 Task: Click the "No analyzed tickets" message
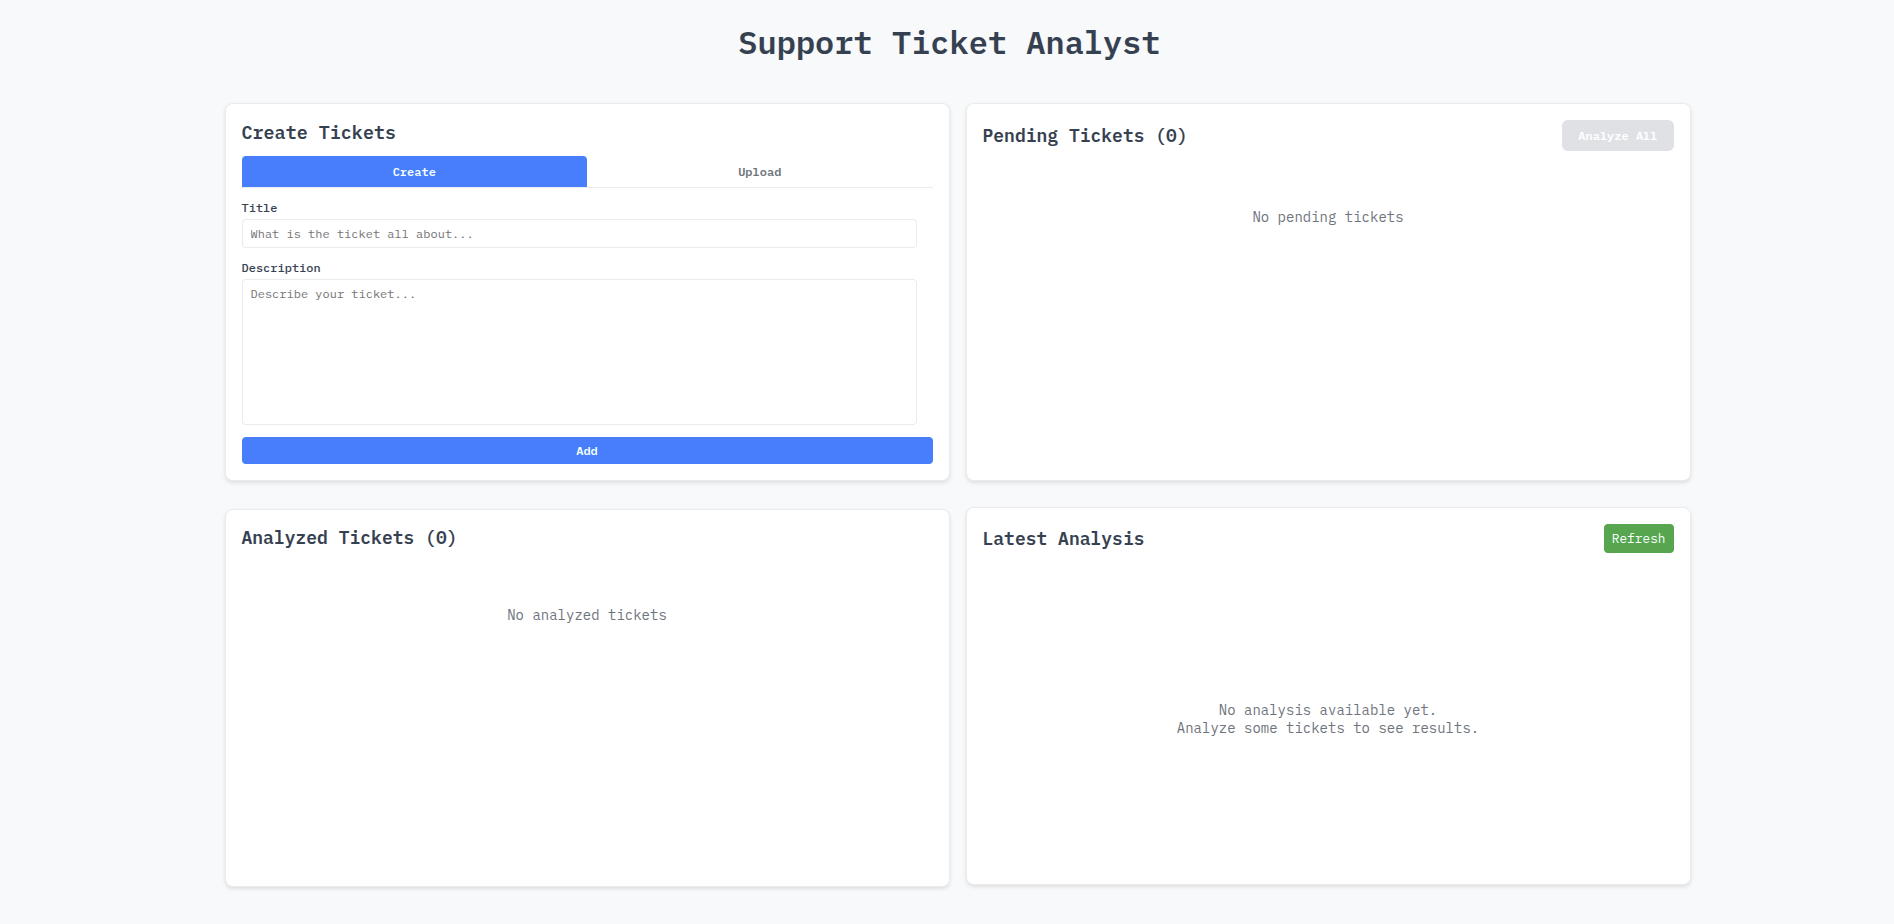(586, 615)
